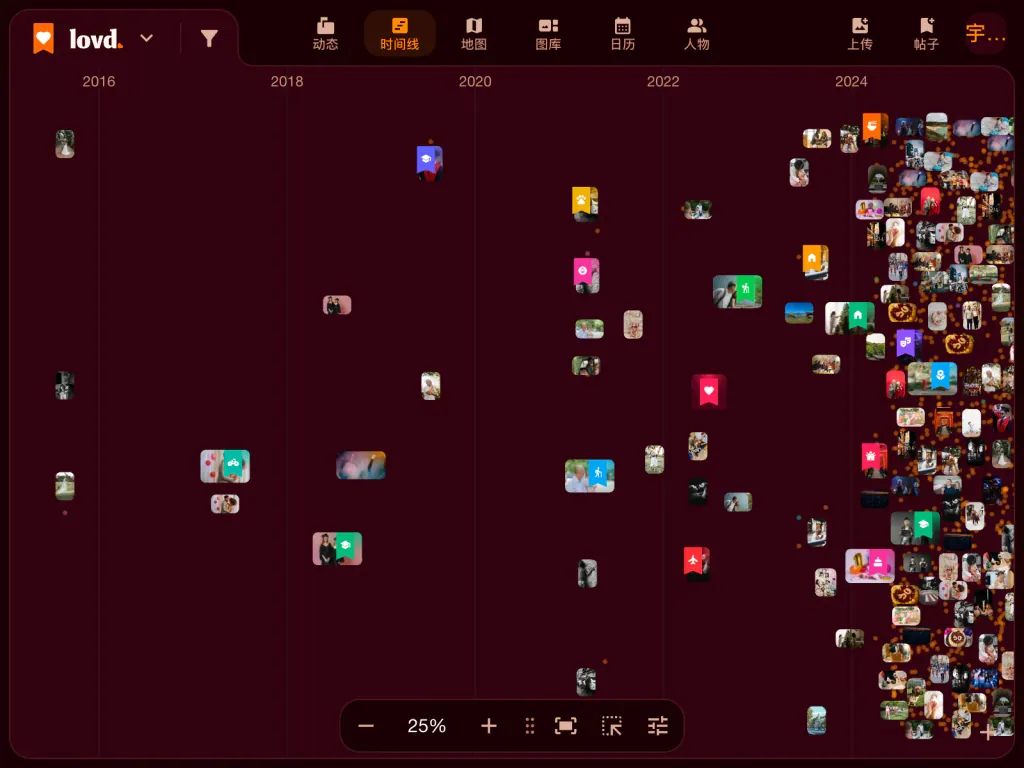Open the green house bookmark
This screenshot has height=768, width=1024.
pyautogui.click(x=858, y=316)
